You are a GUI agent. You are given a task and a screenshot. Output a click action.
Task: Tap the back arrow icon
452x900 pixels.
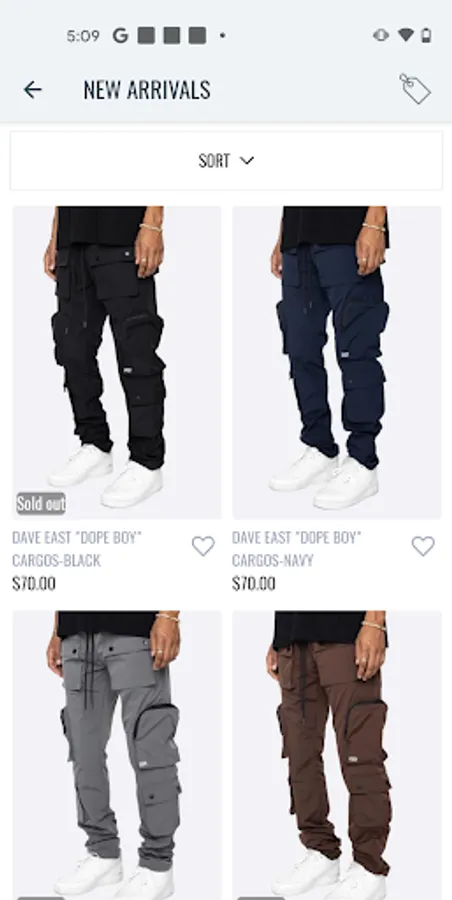33,90
